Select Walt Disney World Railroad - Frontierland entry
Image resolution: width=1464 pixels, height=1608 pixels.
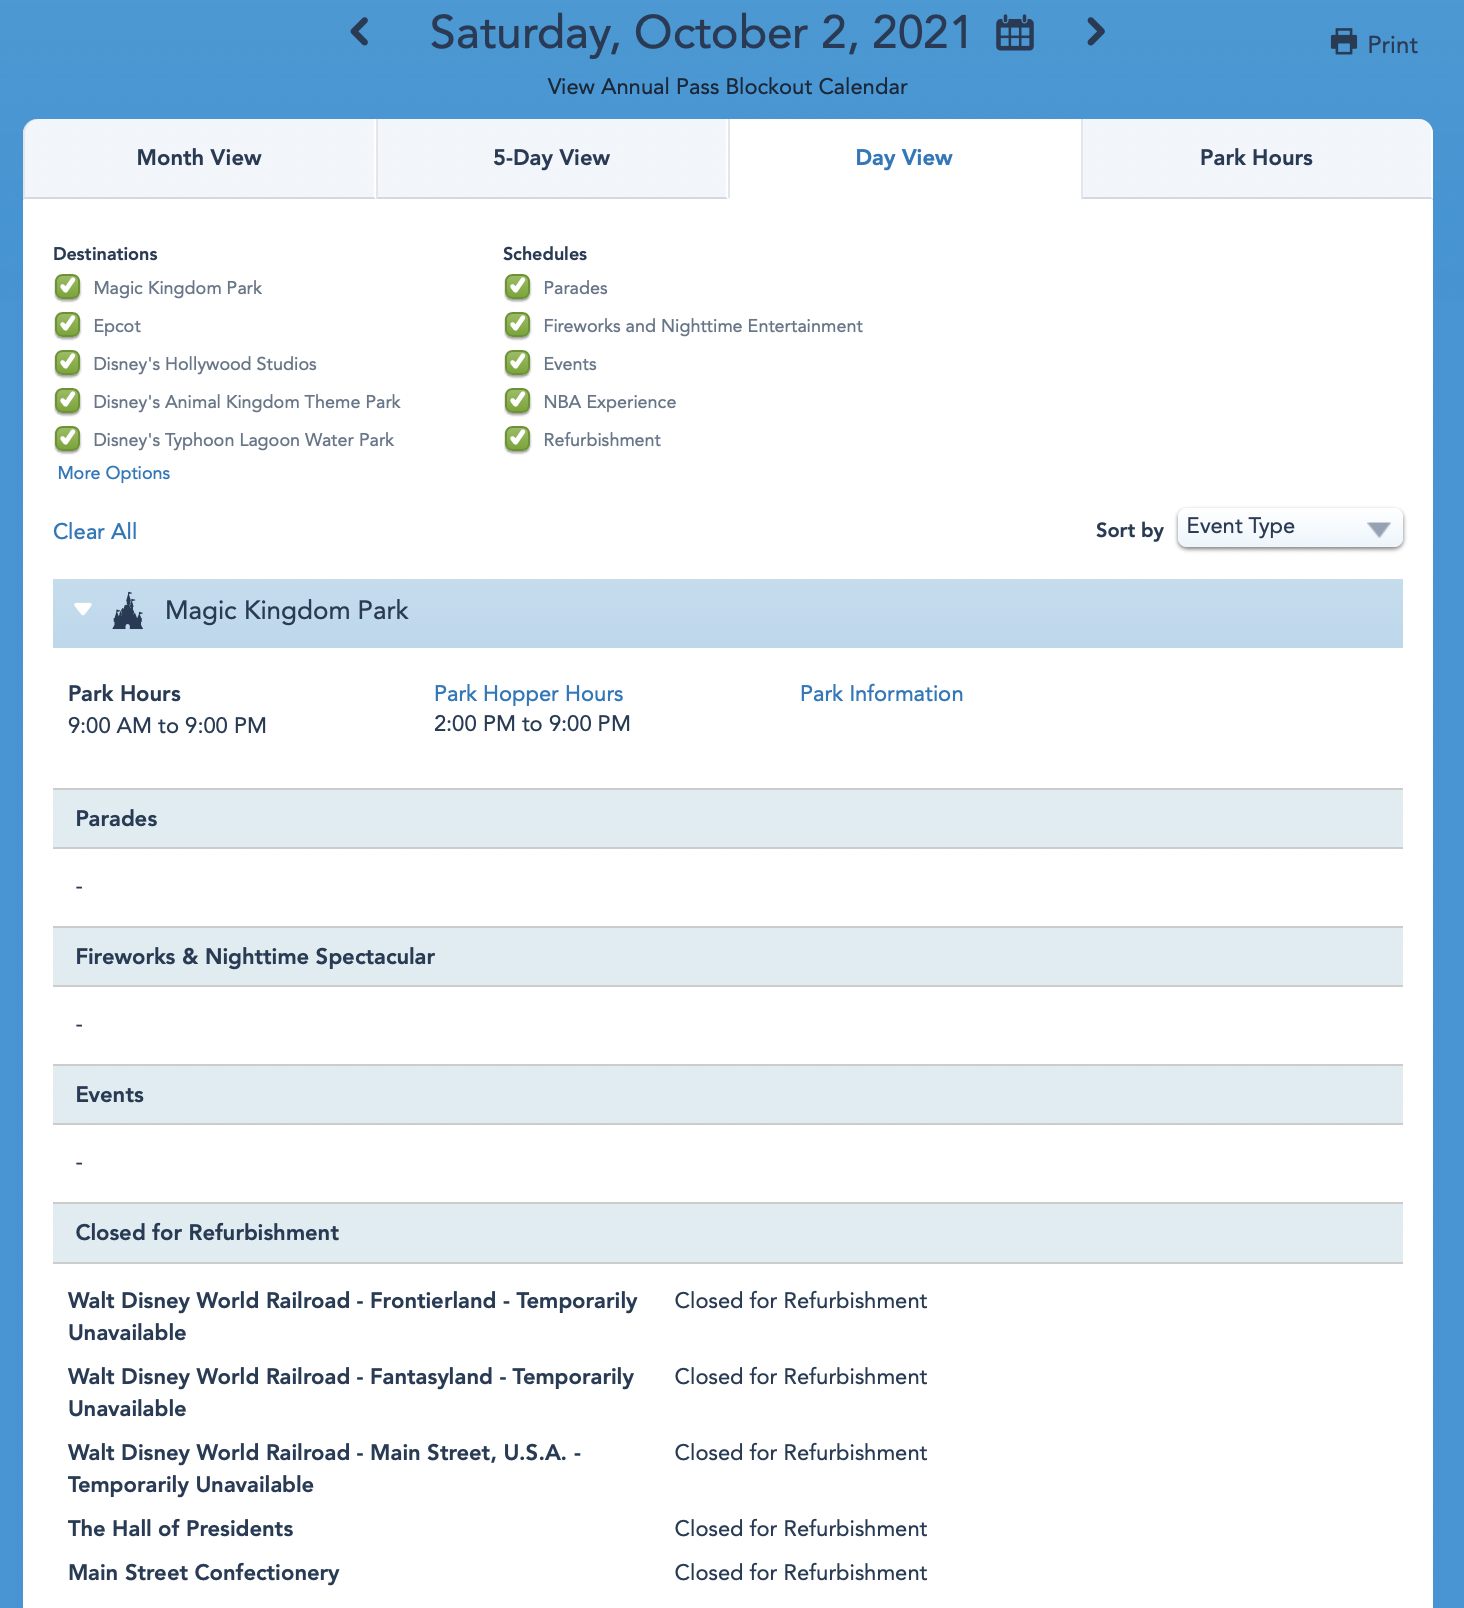[352, 1317]
